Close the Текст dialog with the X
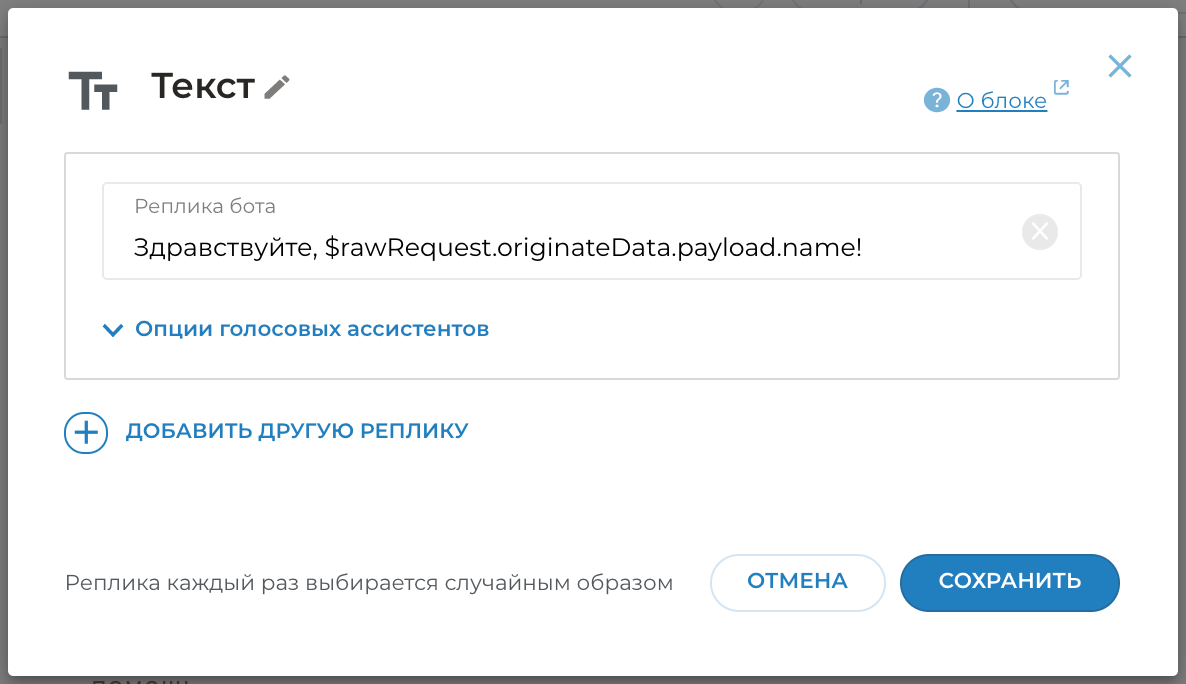 1120,67
